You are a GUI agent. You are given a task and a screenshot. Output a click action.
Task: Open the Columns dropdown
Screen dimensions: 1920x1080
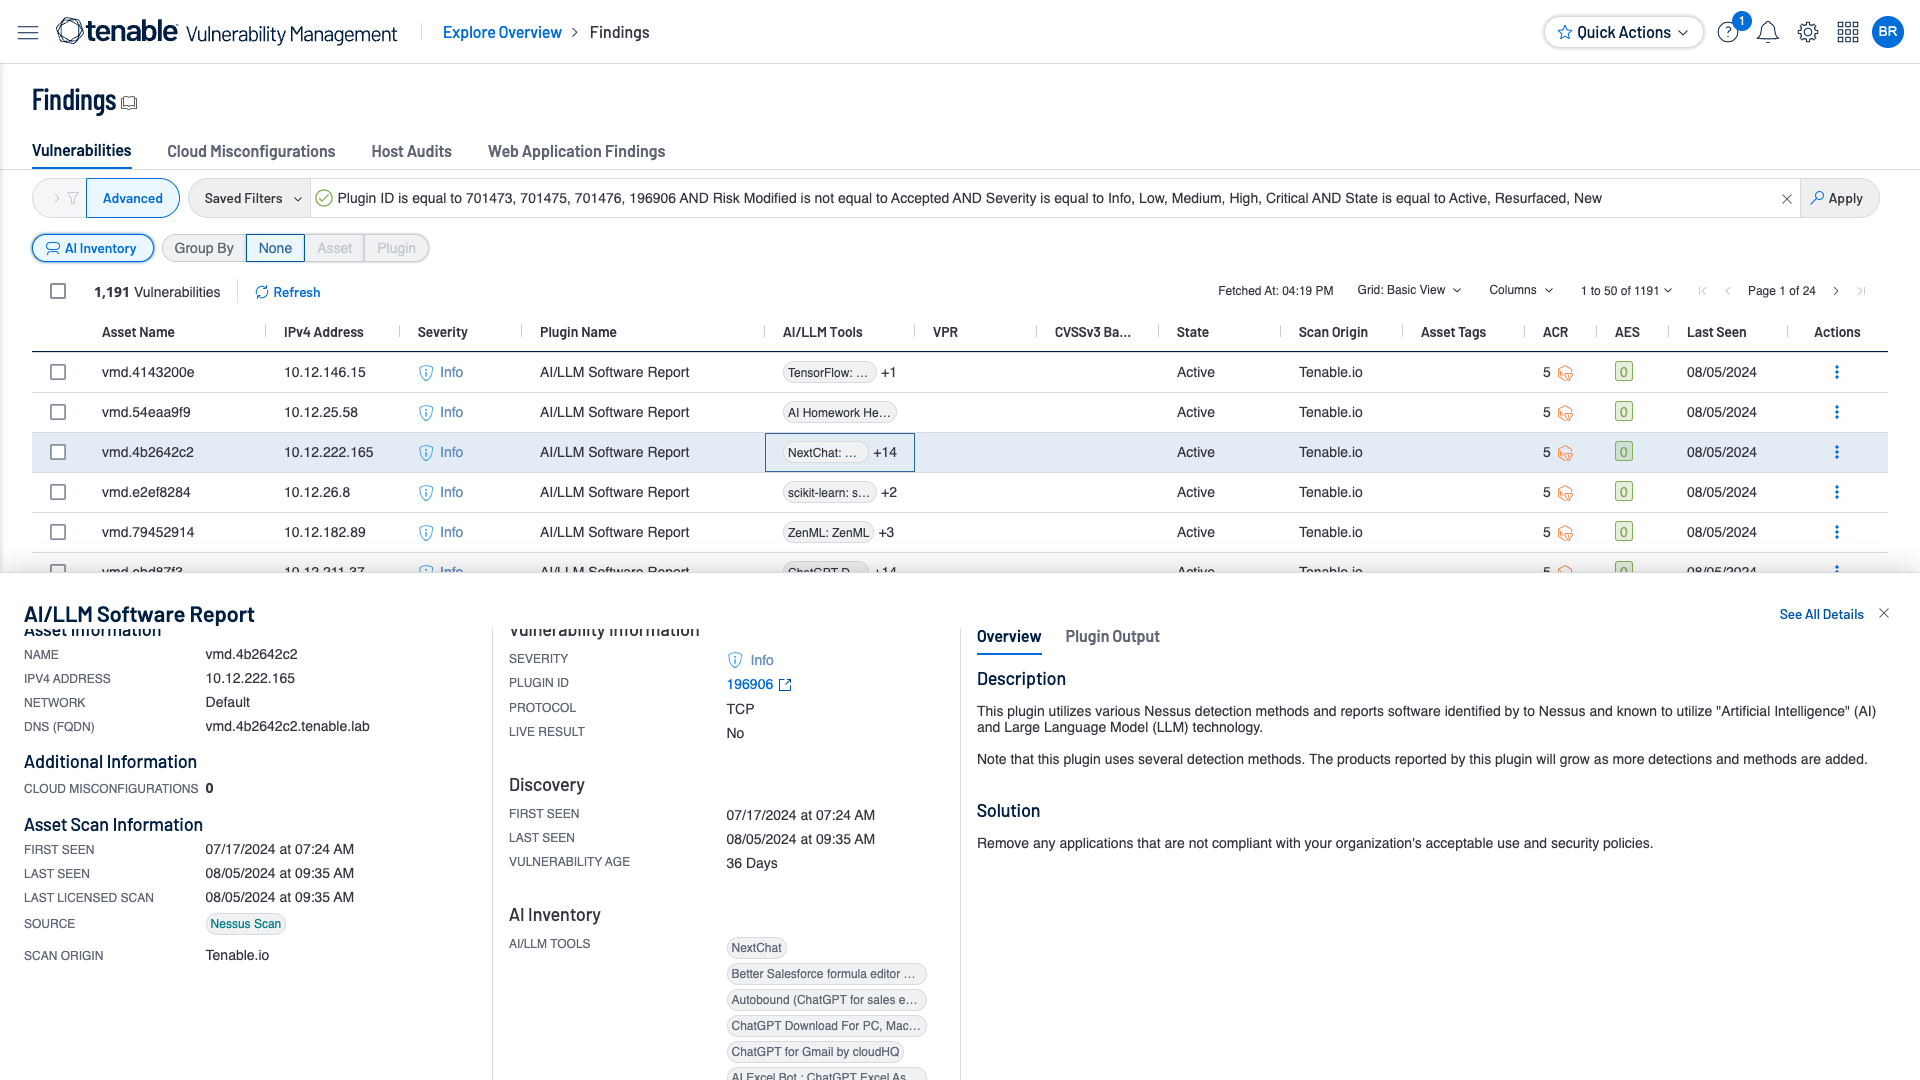tap(1520, 290)
